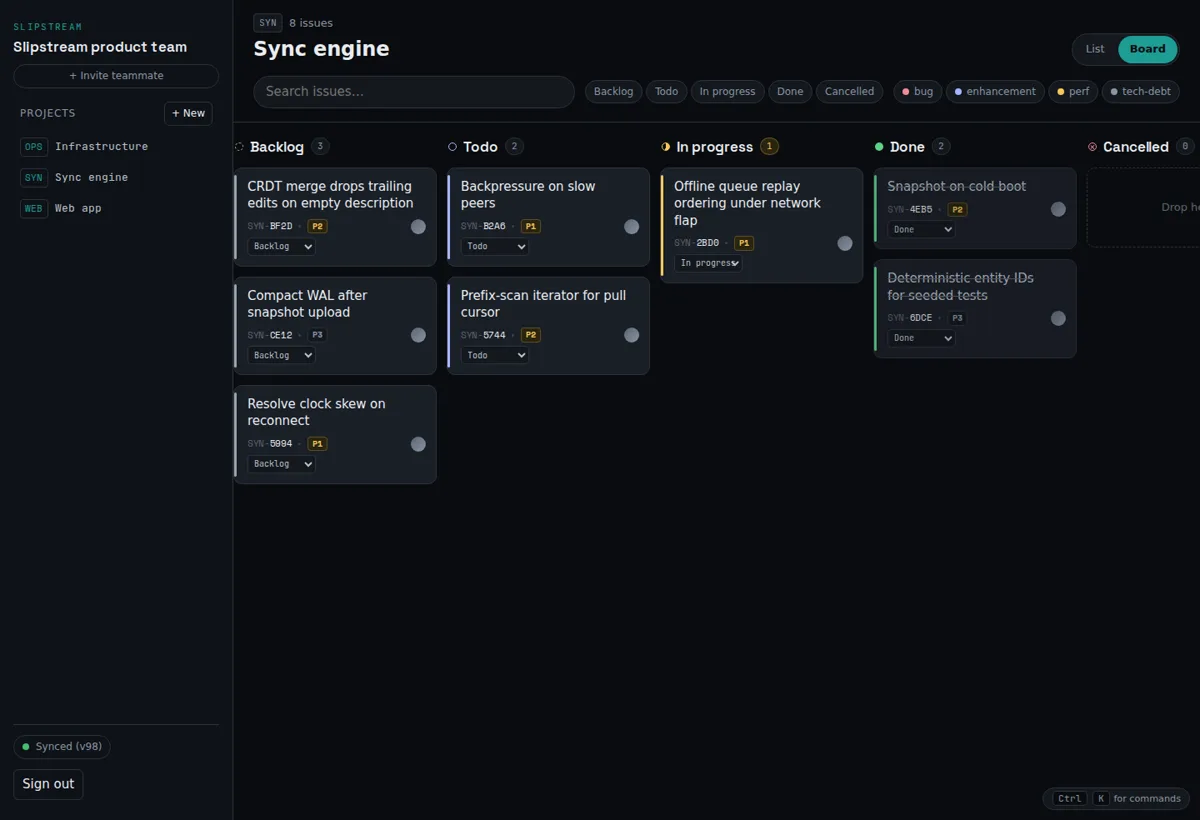Click the P1 priority badge on Resolve clock skew card
The image size is (1200, 820).
pyautogui.click(x=317, y=444)
